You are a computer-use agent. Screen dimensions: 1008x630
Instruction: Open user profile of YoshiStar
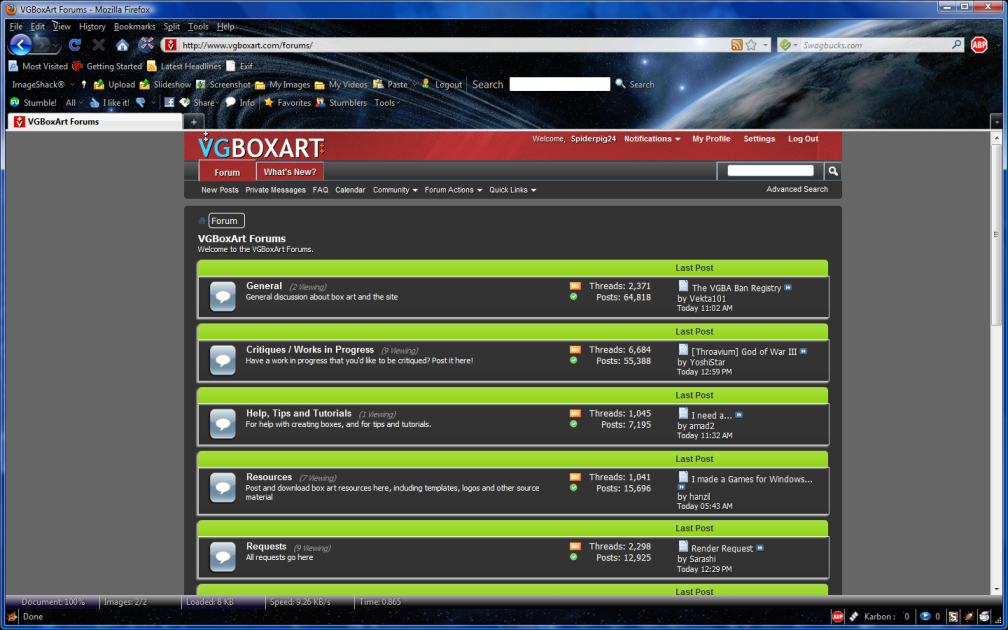[x=707, y=363]
